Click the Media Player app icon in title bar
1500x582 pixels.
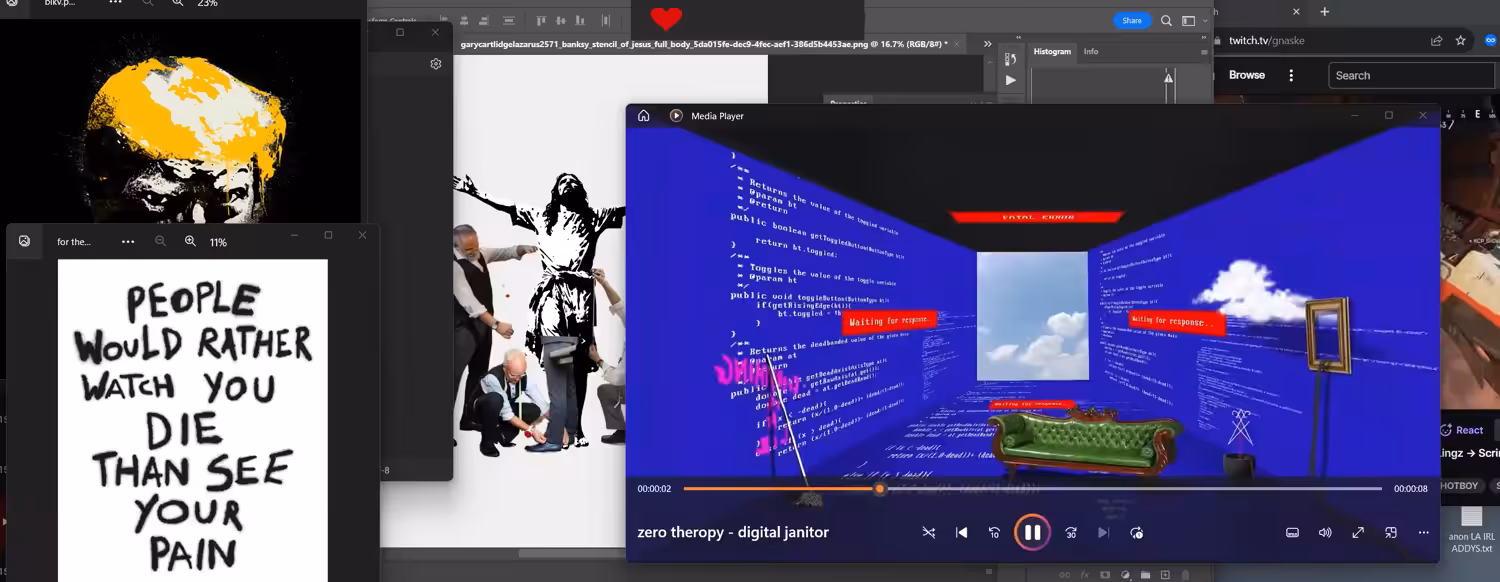676,116
